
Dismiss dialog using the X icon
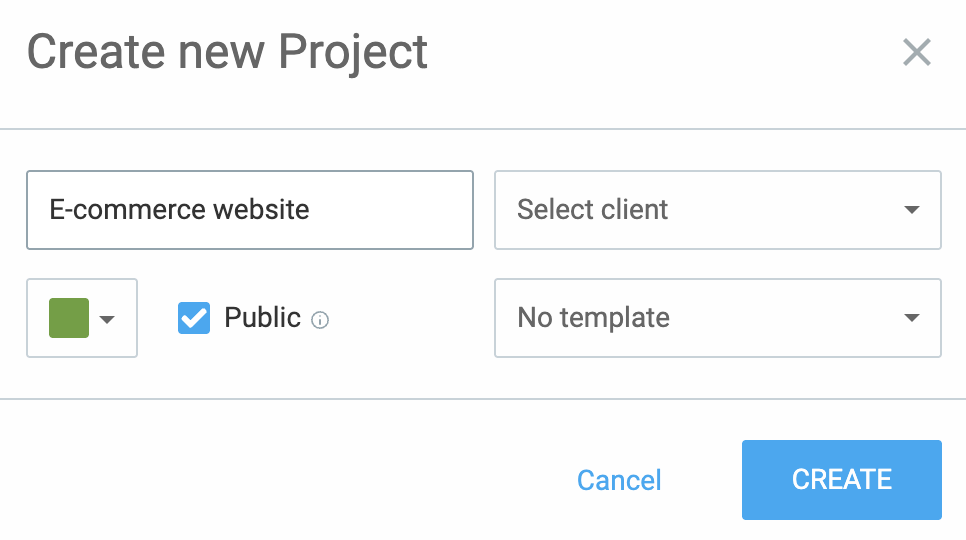pyautogui.click(x=916, y=52)
